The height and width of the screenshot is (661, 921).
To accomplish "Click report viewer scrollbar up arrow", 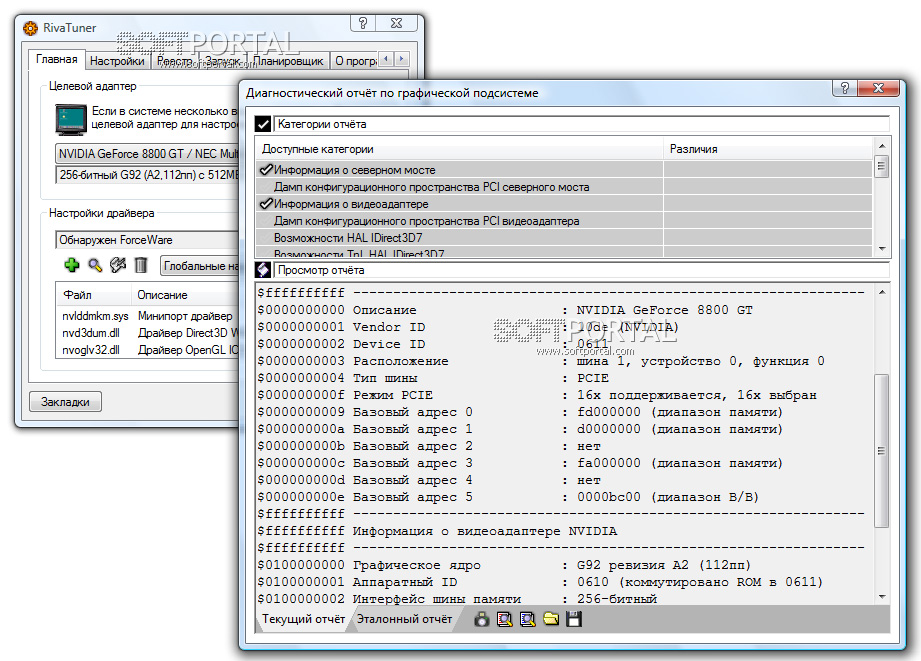I will click(x=882, y=292).
